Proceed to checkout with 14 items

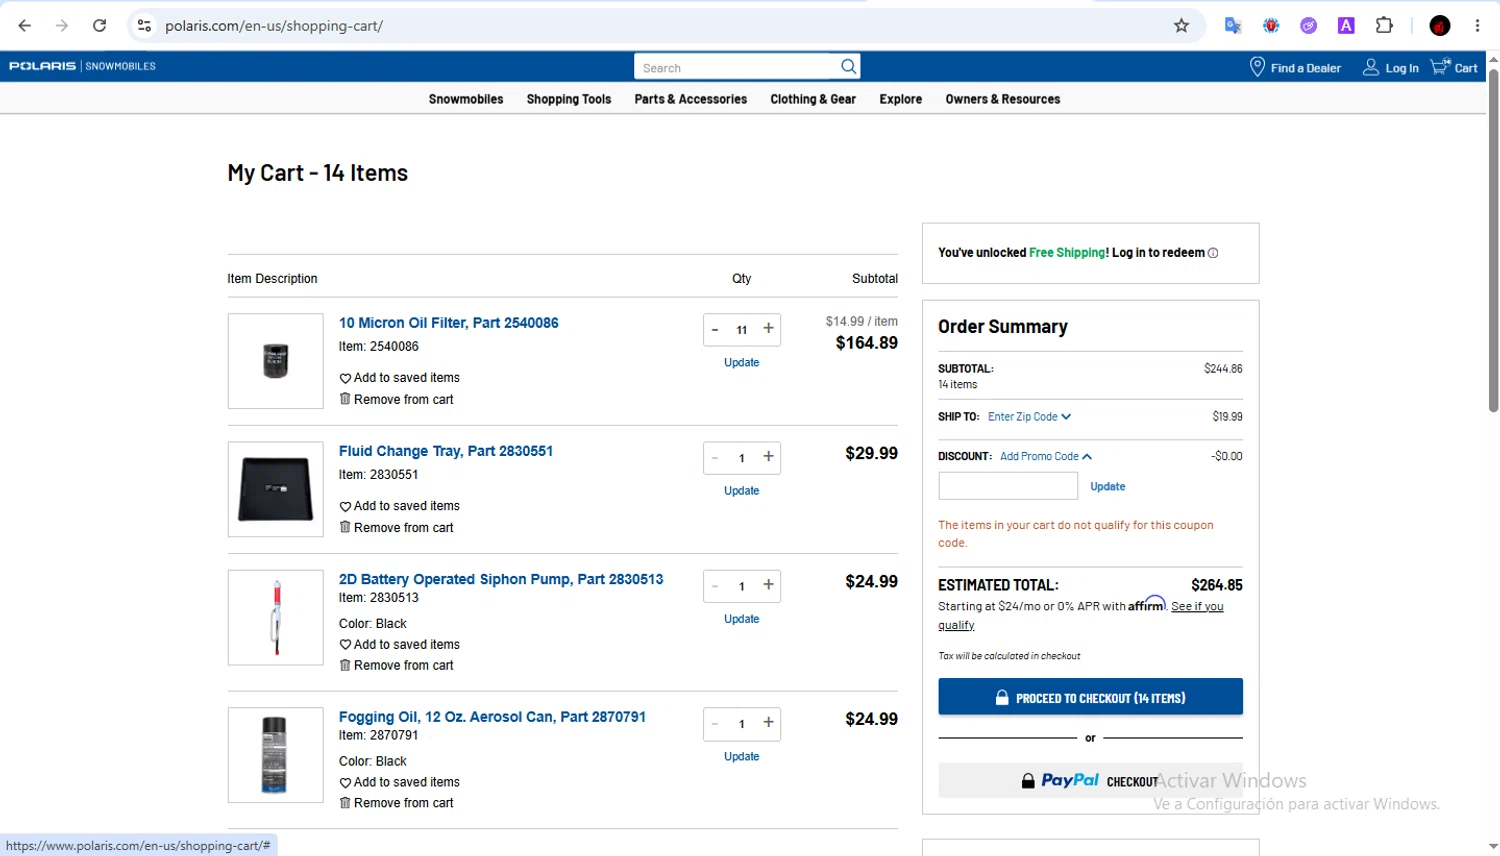[x=1090, y=697]
